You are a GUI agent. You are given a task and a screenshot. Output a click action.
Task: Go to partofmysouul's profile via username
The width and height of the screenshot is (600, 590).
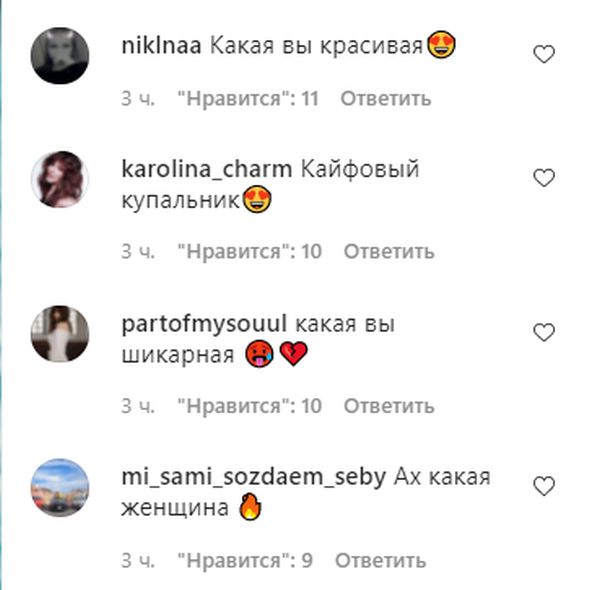pyautogui.click(x=204, y=324)
